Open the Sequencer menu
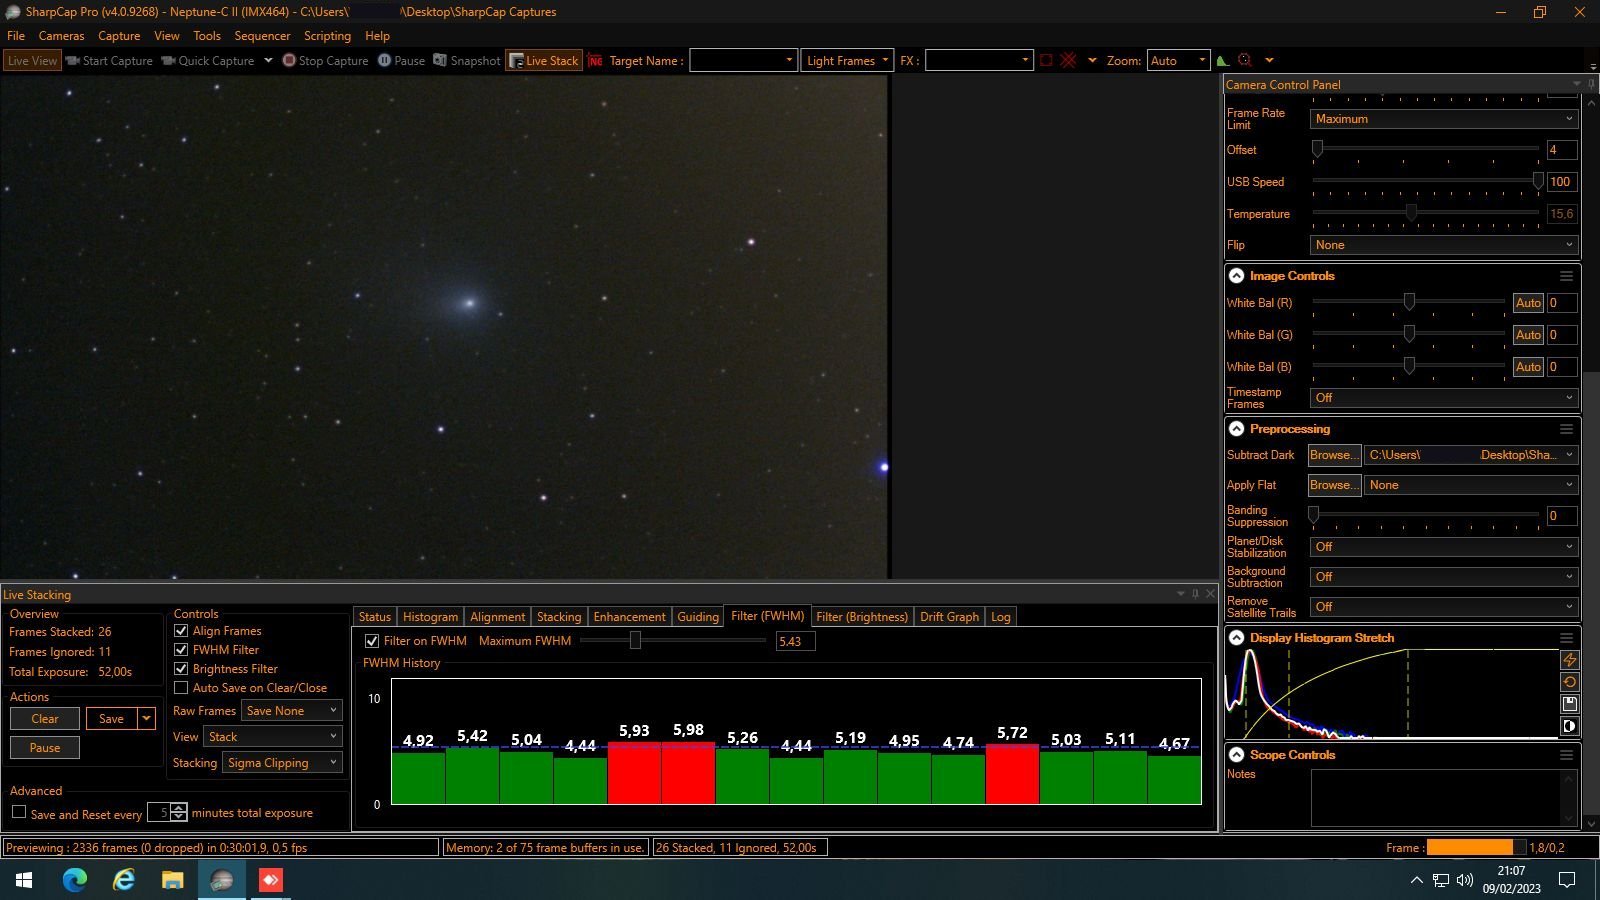 [x=262, y=36]
